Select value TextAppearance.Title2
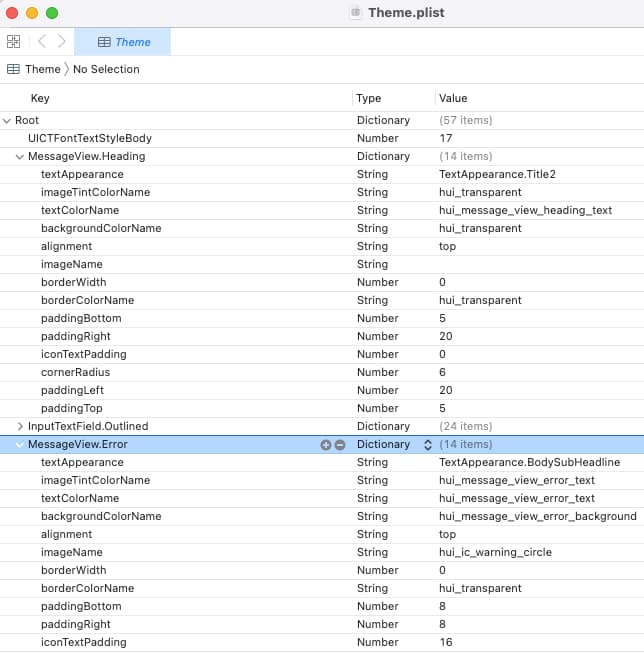Screen dimensions: 644x653 click(497, 174)
